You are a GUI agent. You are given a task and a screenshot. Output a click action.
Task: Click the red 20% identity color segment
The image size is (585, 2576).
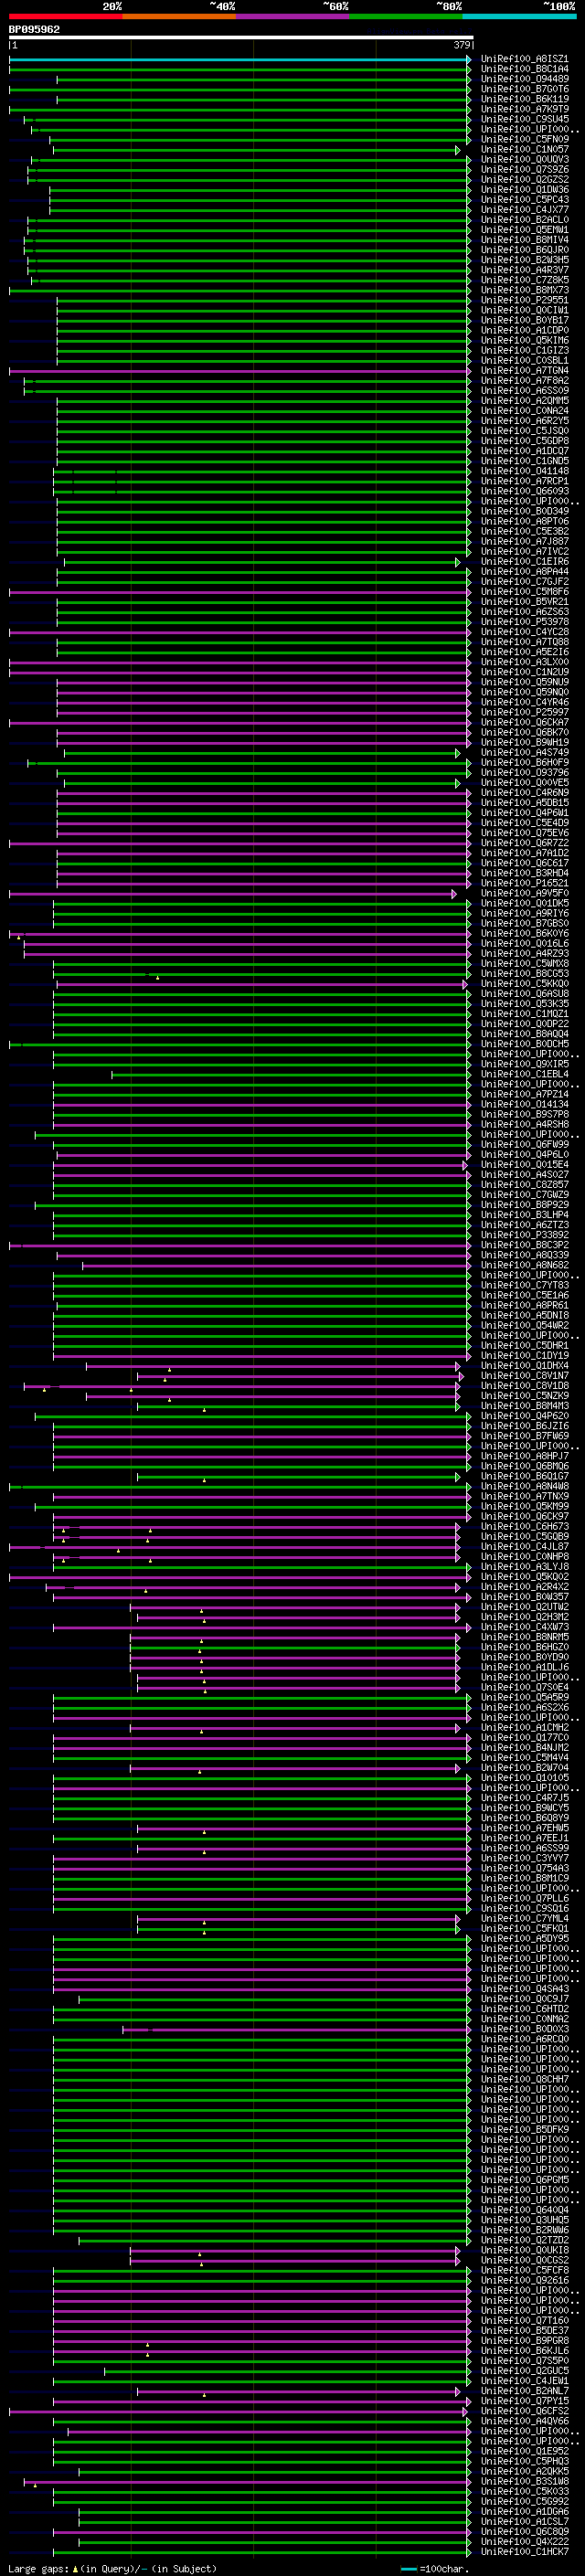pos(65,16)
